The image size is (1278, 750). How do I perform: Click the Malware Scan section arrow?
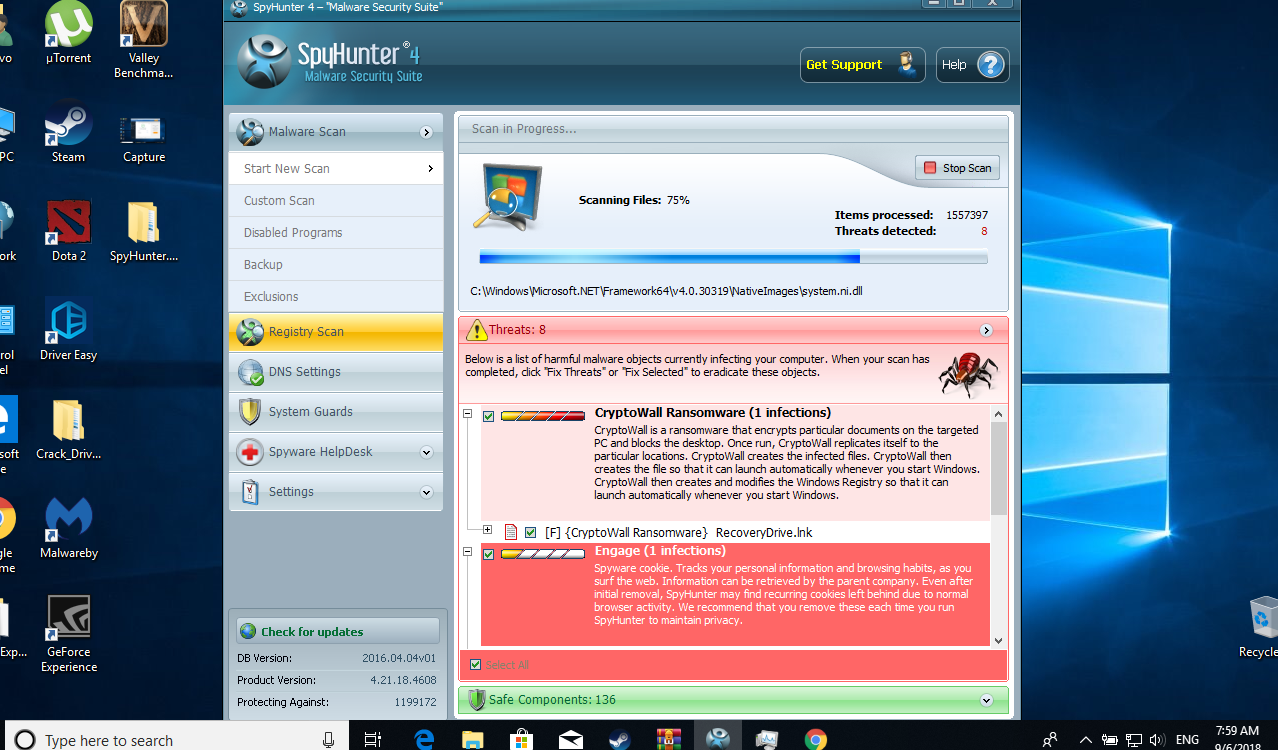[x=427, y=132]
